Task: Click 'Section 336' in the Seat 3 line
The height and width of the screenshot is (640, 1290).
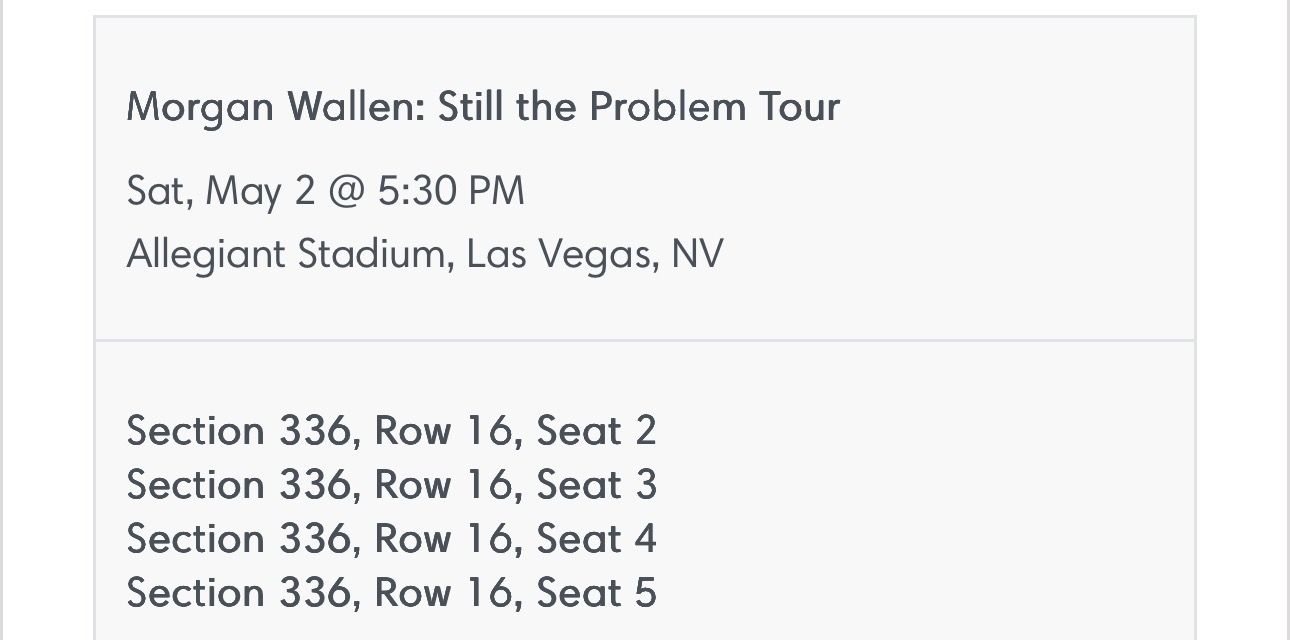Action: coord(238,485)
